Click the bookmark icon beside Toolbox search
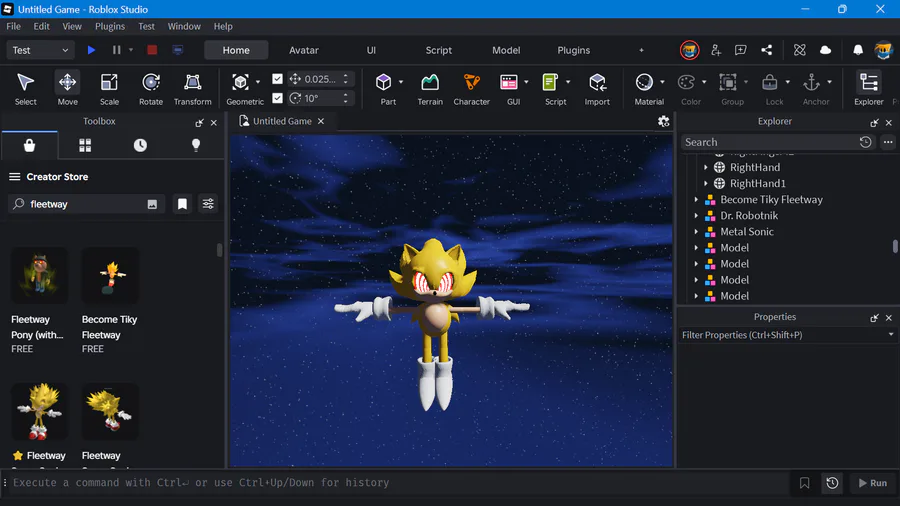The image size is (900, 506). click(x=182, y=204)
